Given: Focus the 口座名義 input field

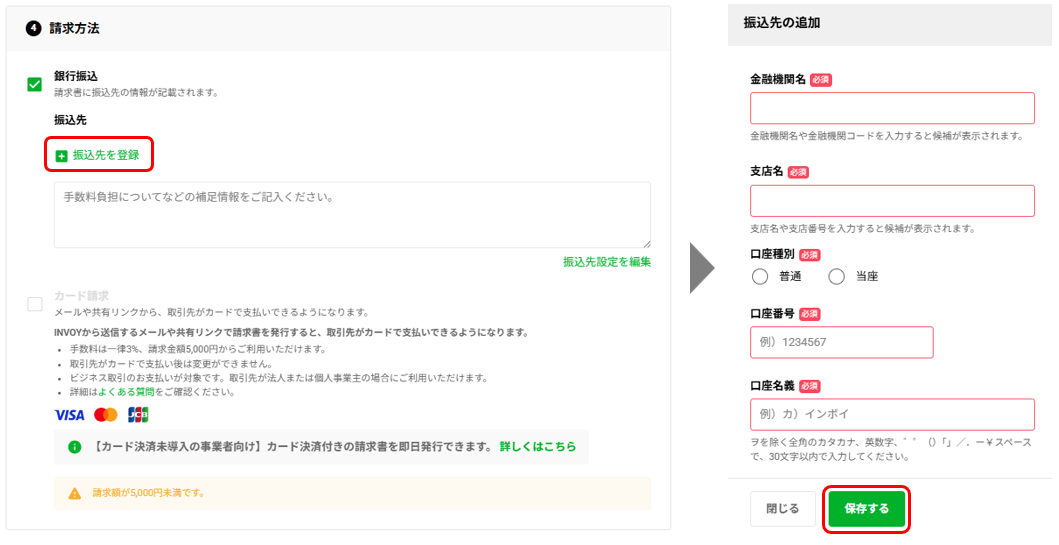Looking at the screenshot, I should 892,414.
